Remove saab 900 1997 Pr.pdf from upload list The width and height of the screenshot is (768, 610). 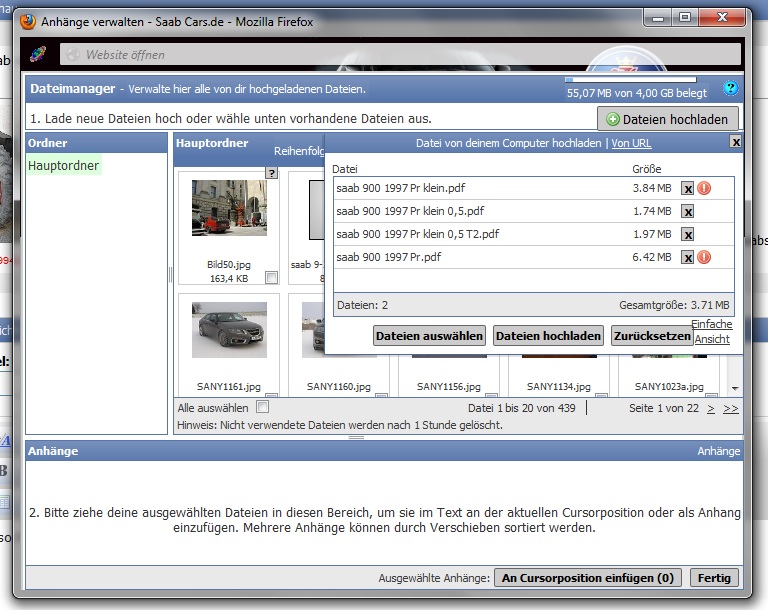pyautogui.click(x=688, y=258)
